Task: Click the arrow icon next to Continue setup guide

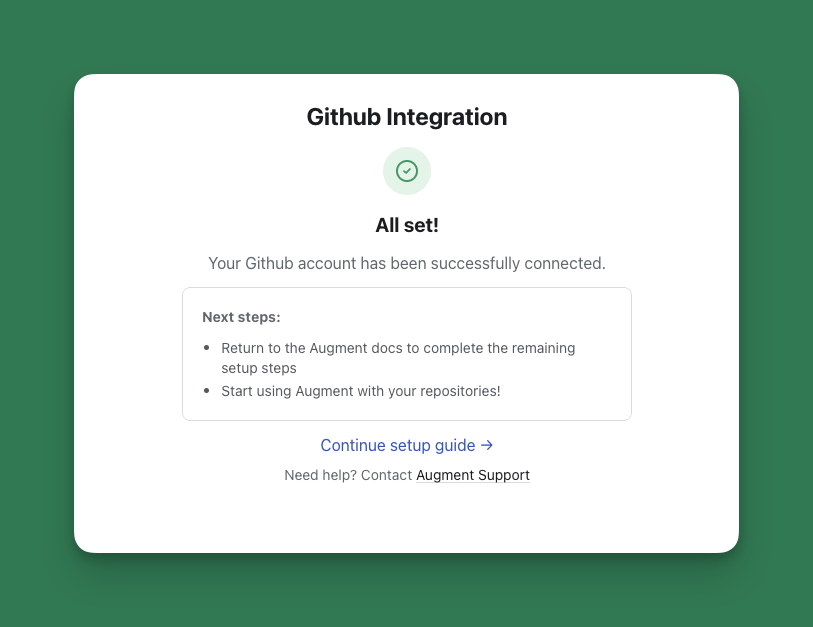Action: [487, 445]
